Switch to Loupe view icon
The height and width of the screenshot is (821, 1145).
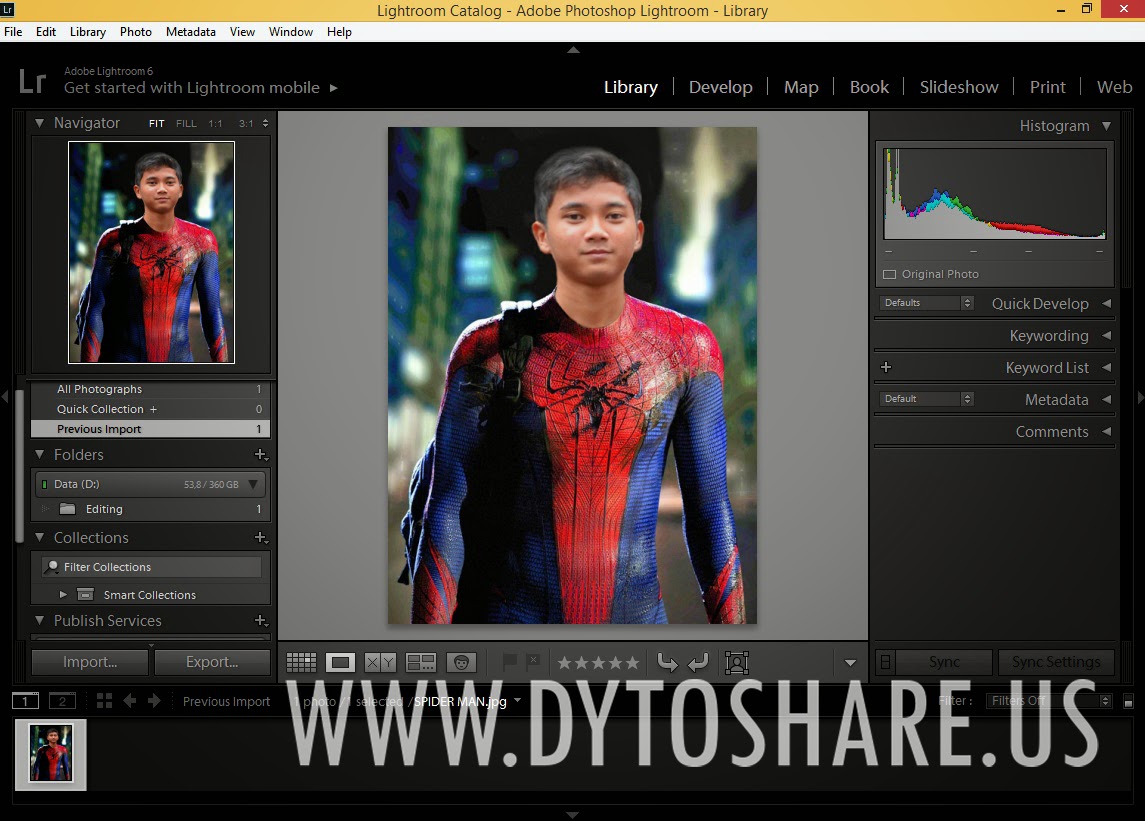click(340, 662)
